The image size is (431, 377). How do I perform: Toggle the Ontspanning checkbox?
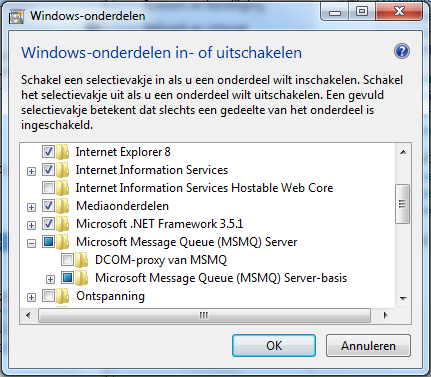48,296
